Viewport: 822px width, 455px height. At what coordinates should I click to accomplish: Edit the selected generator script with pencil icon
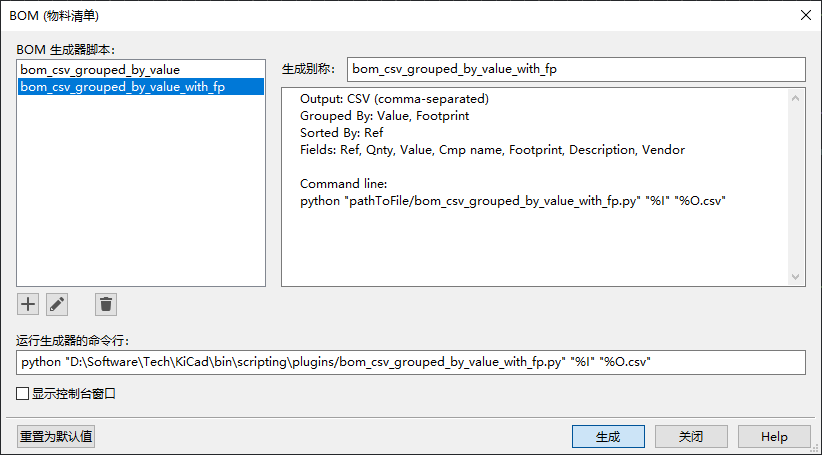[57, 305]
